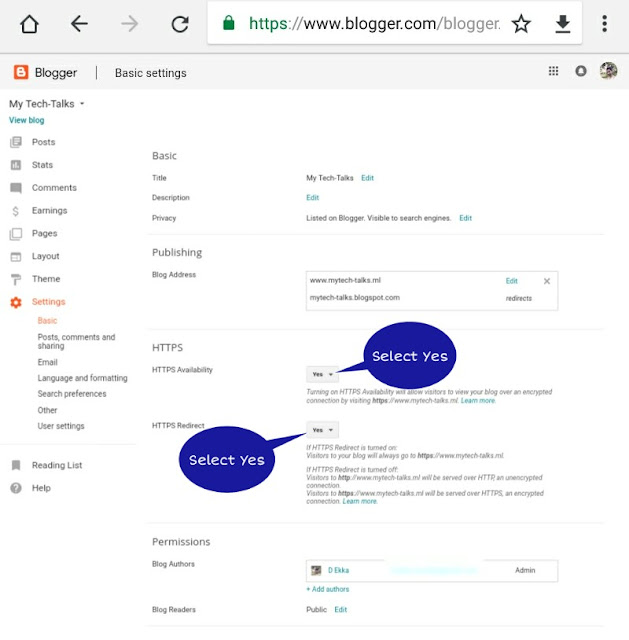The height and width of the screenshot is (640, 629).
Task: Click the browser address bar URL
Action: pyautogui.click(x=374, y=24)
